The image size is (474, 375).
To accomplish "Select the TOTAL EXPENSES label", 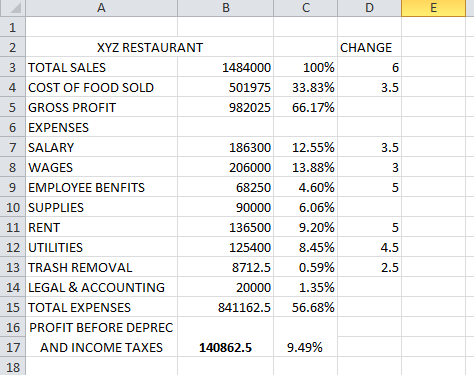I will (x=102, y=307).
